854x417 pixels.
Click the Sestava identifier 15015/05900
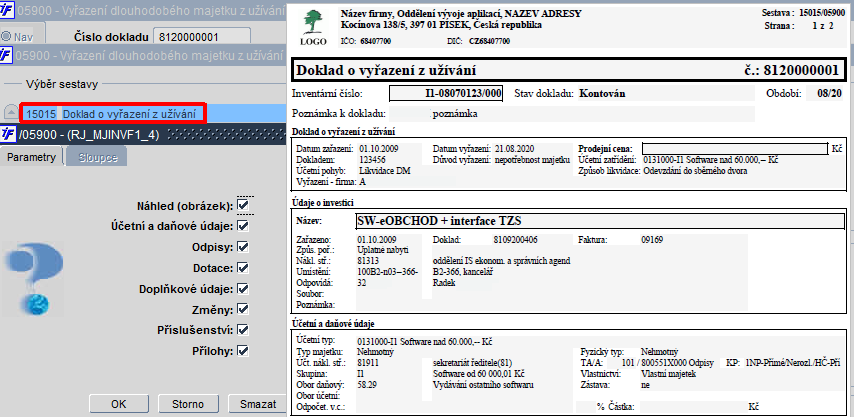[822, 13]
